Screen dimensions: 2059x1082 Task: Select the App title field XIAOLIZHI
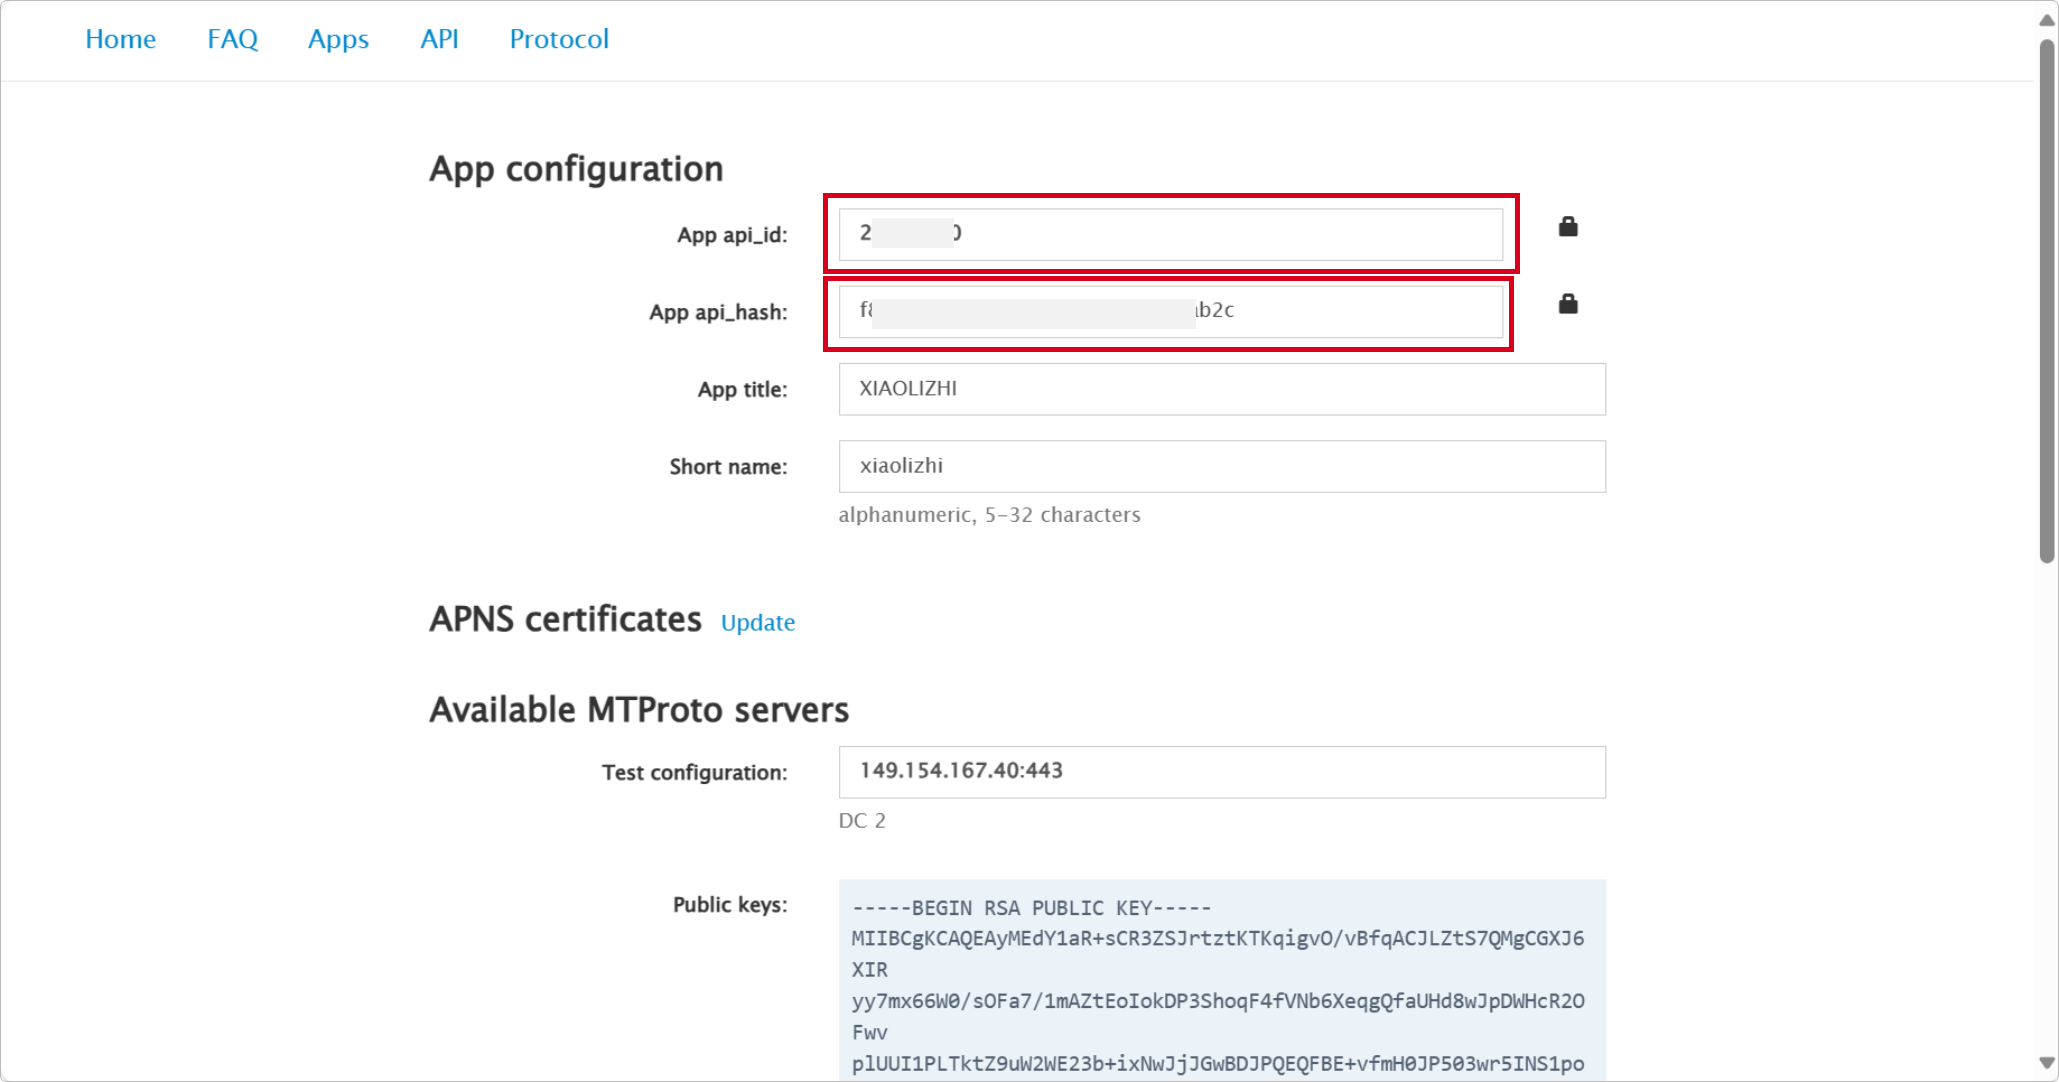point(1221,389)
